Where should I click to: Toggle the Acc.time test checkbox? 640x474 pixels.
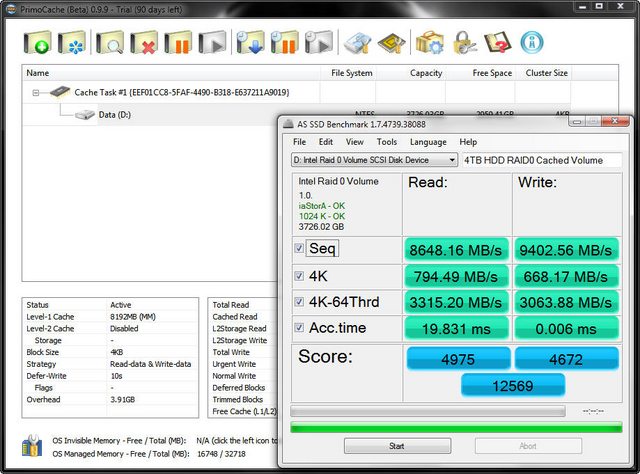[299, 327]
